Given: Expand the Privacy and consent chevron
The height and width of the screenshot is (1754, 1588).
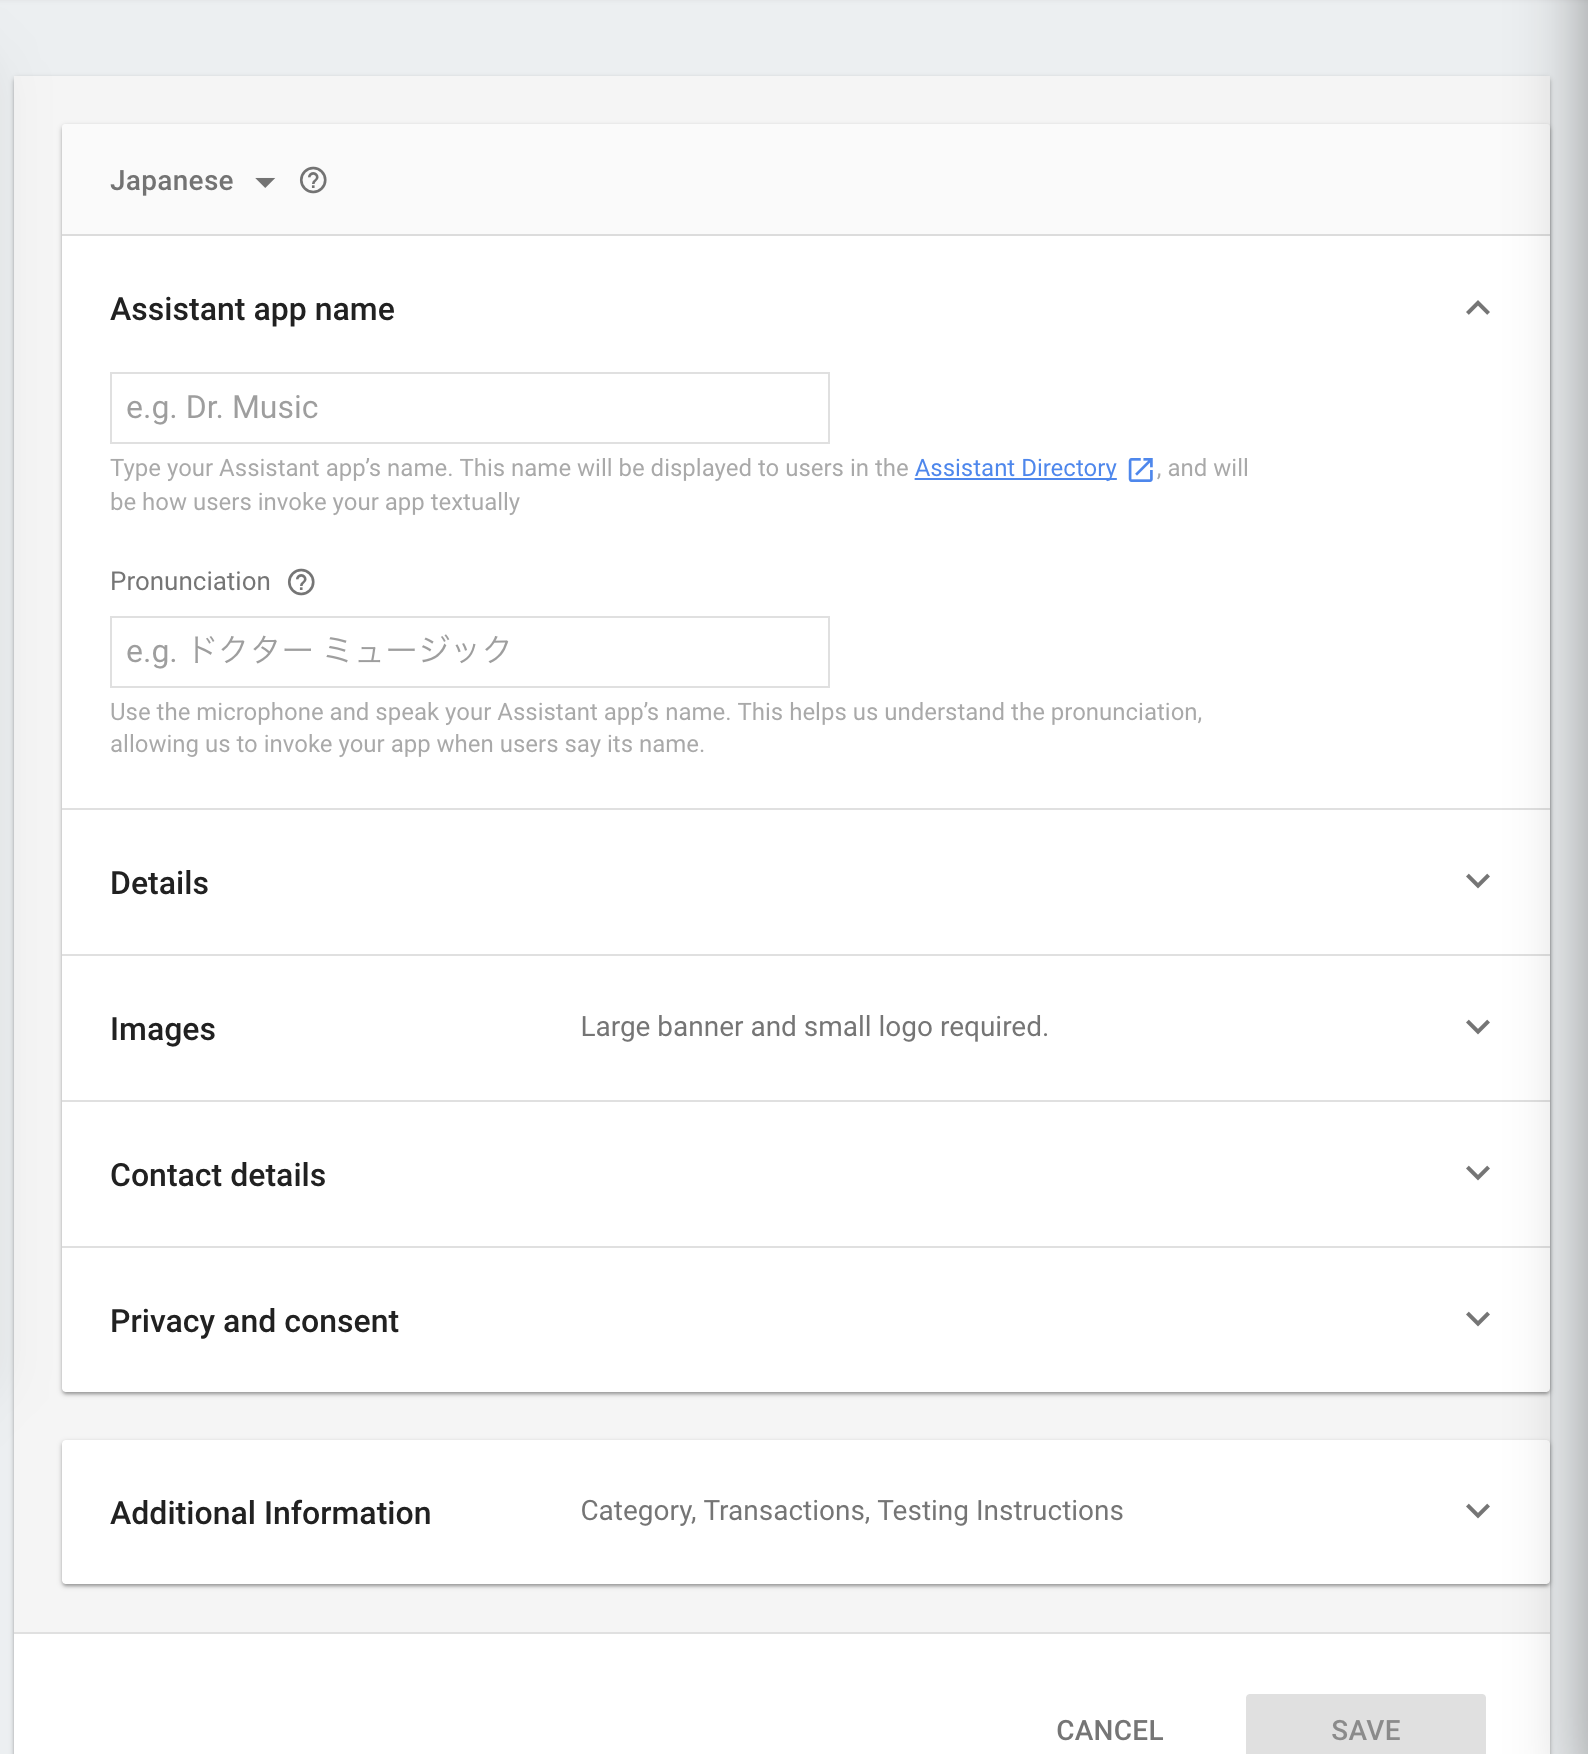Looking at the screenshot, I should click(x=1477, y=1319).
